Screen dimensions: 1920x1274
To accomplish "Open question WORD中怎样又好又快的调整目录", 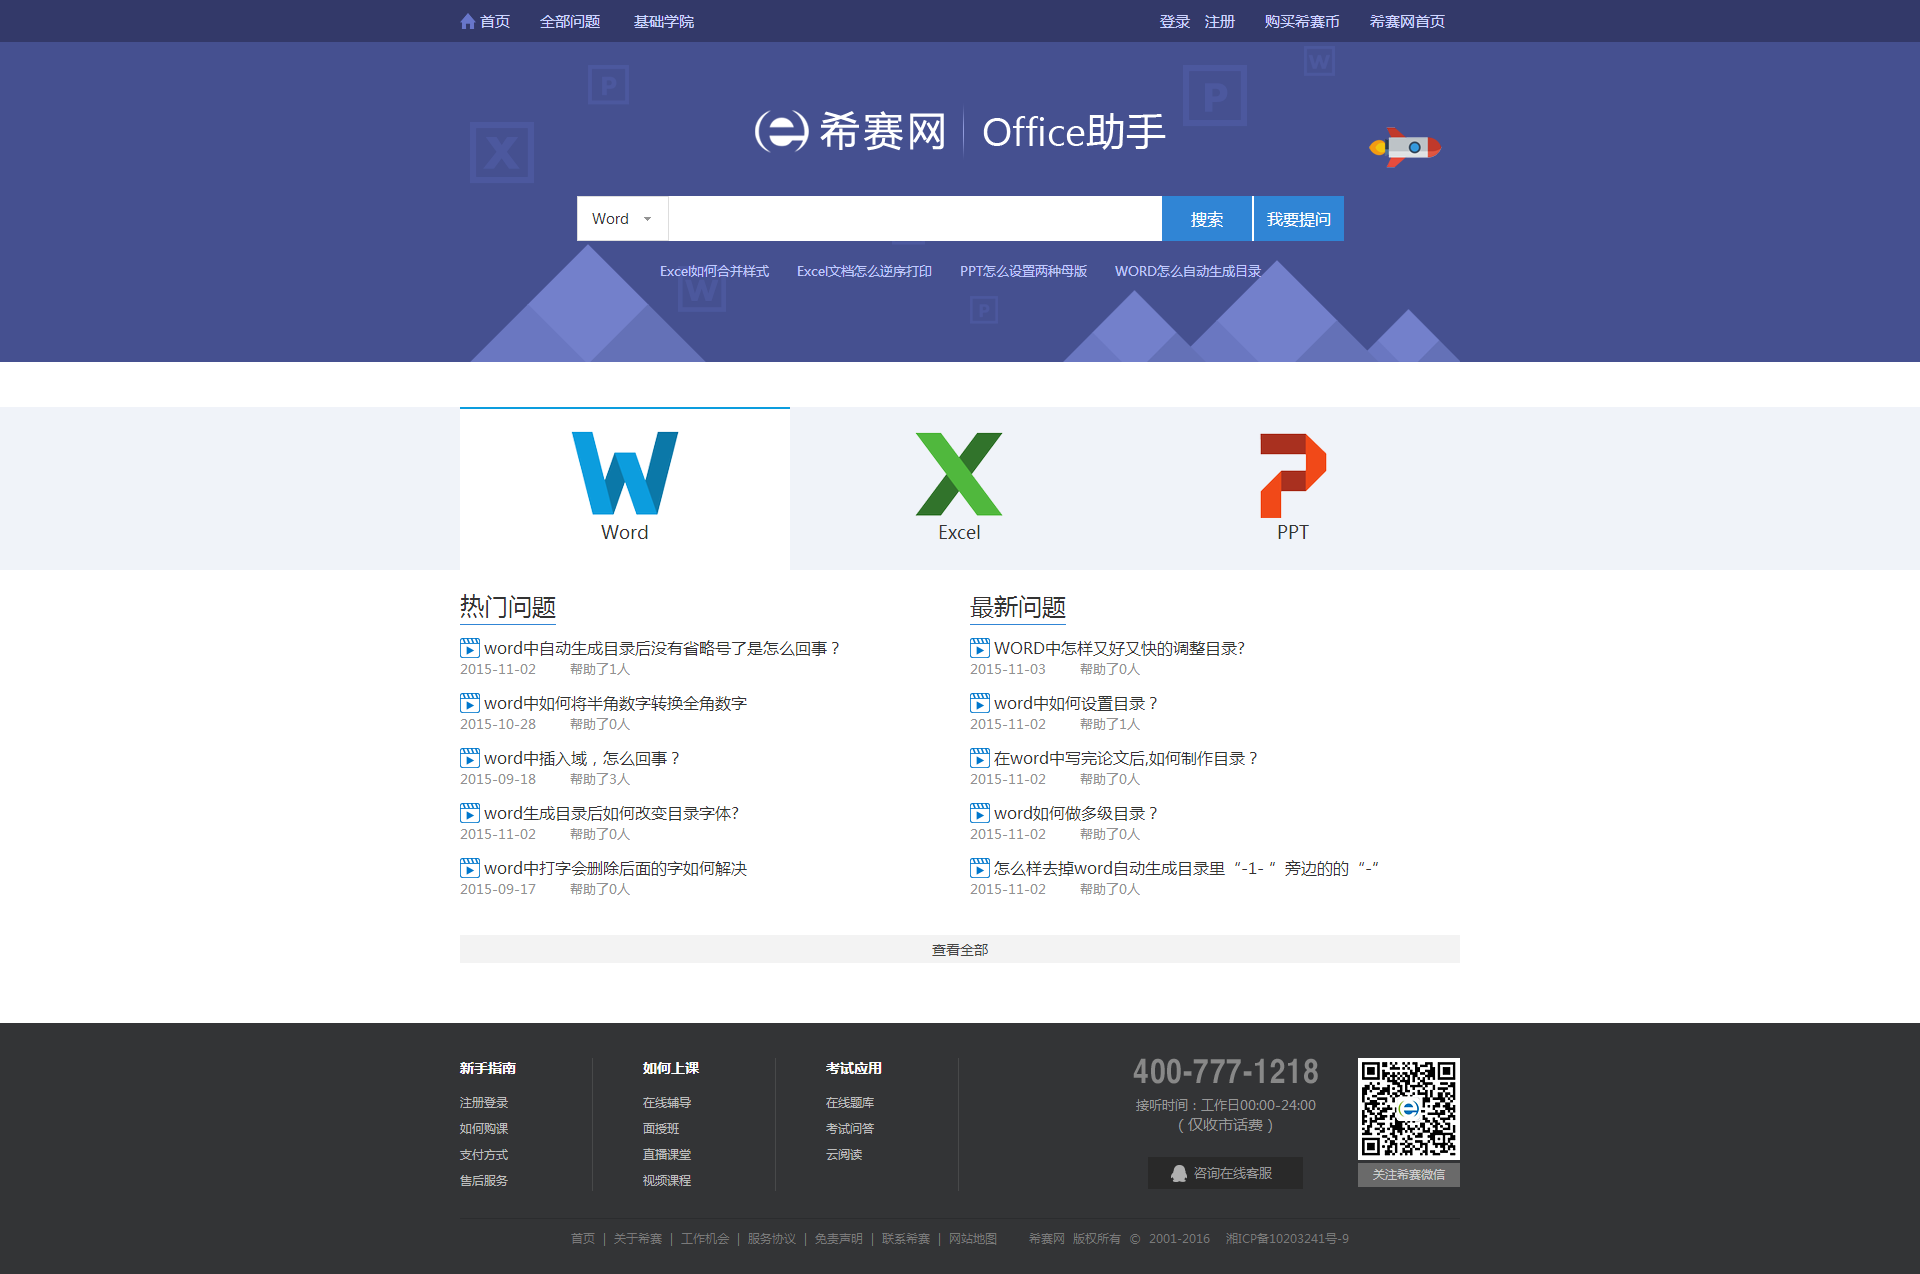I will point(1120,648).
